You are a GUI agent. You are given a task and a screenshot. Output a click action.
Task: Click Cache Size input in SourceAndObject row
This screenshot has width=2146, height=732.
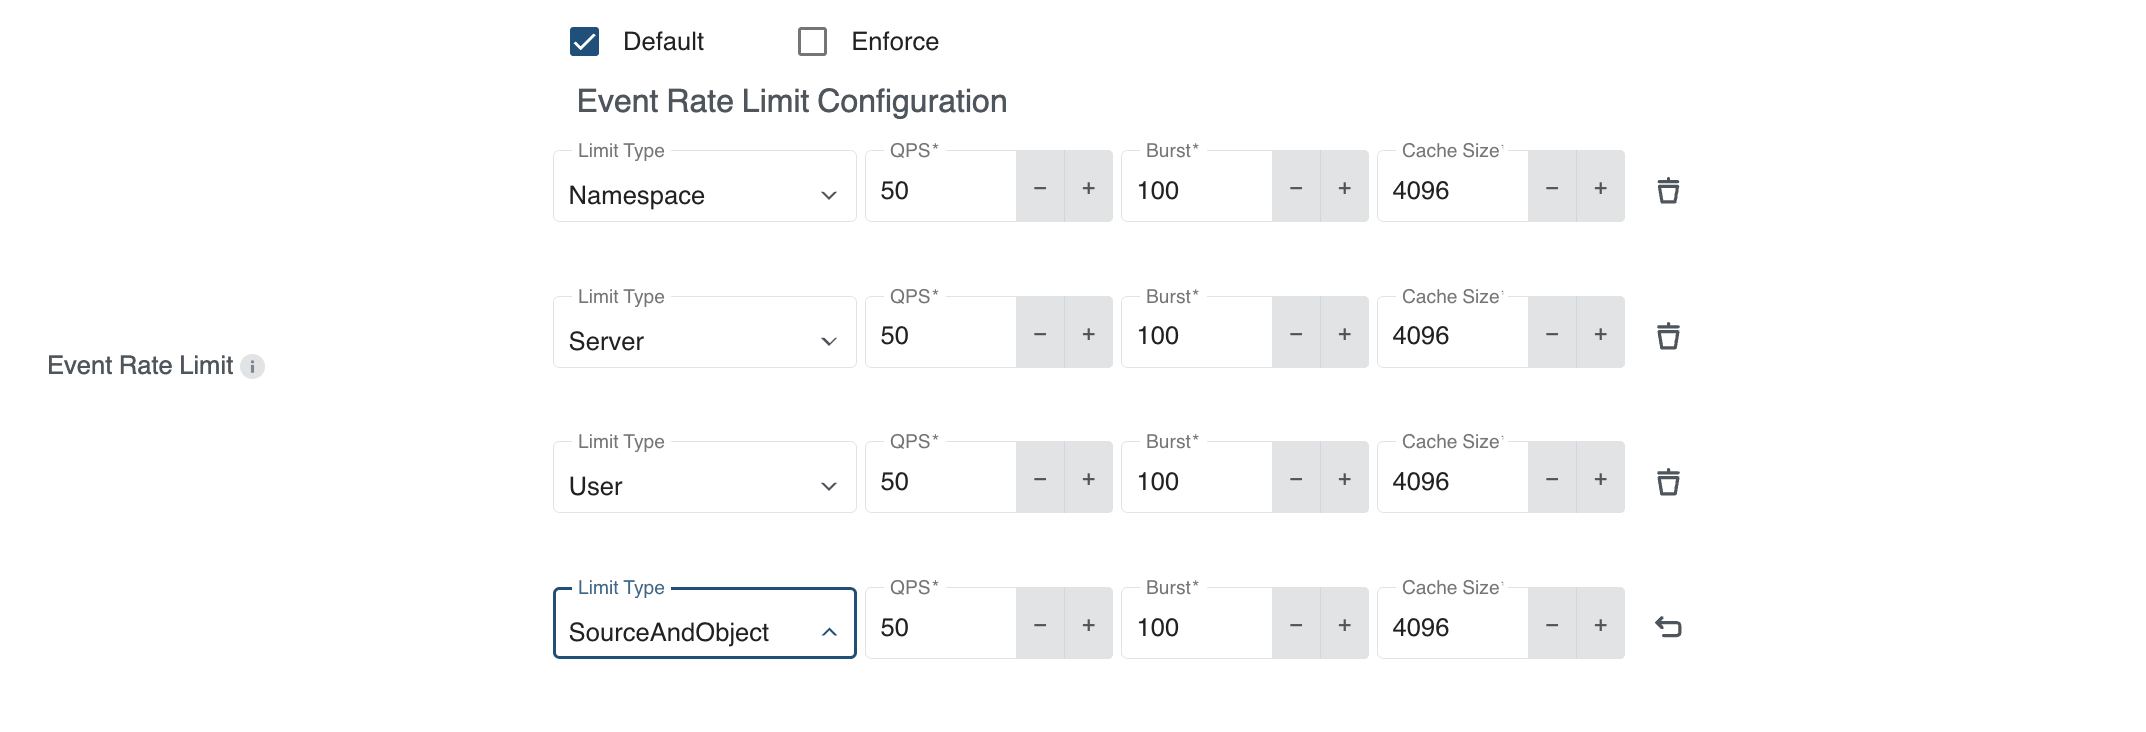coord(1452,627)
